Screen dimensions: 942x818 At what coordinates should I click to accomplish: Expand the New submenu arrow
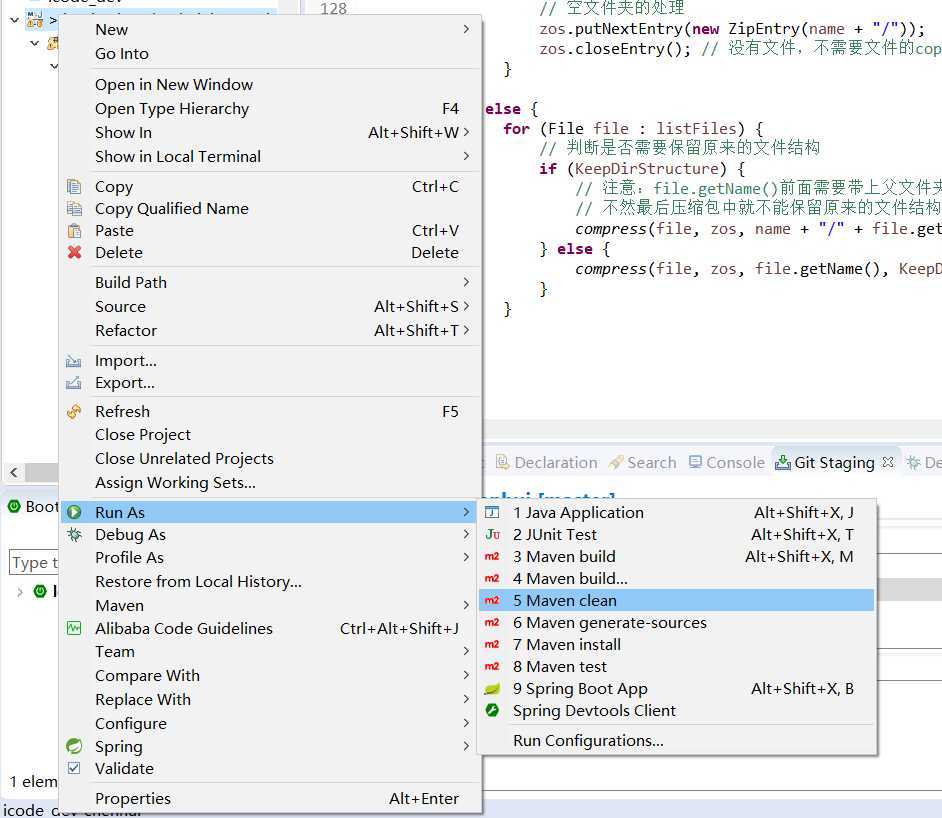point(466,29)
